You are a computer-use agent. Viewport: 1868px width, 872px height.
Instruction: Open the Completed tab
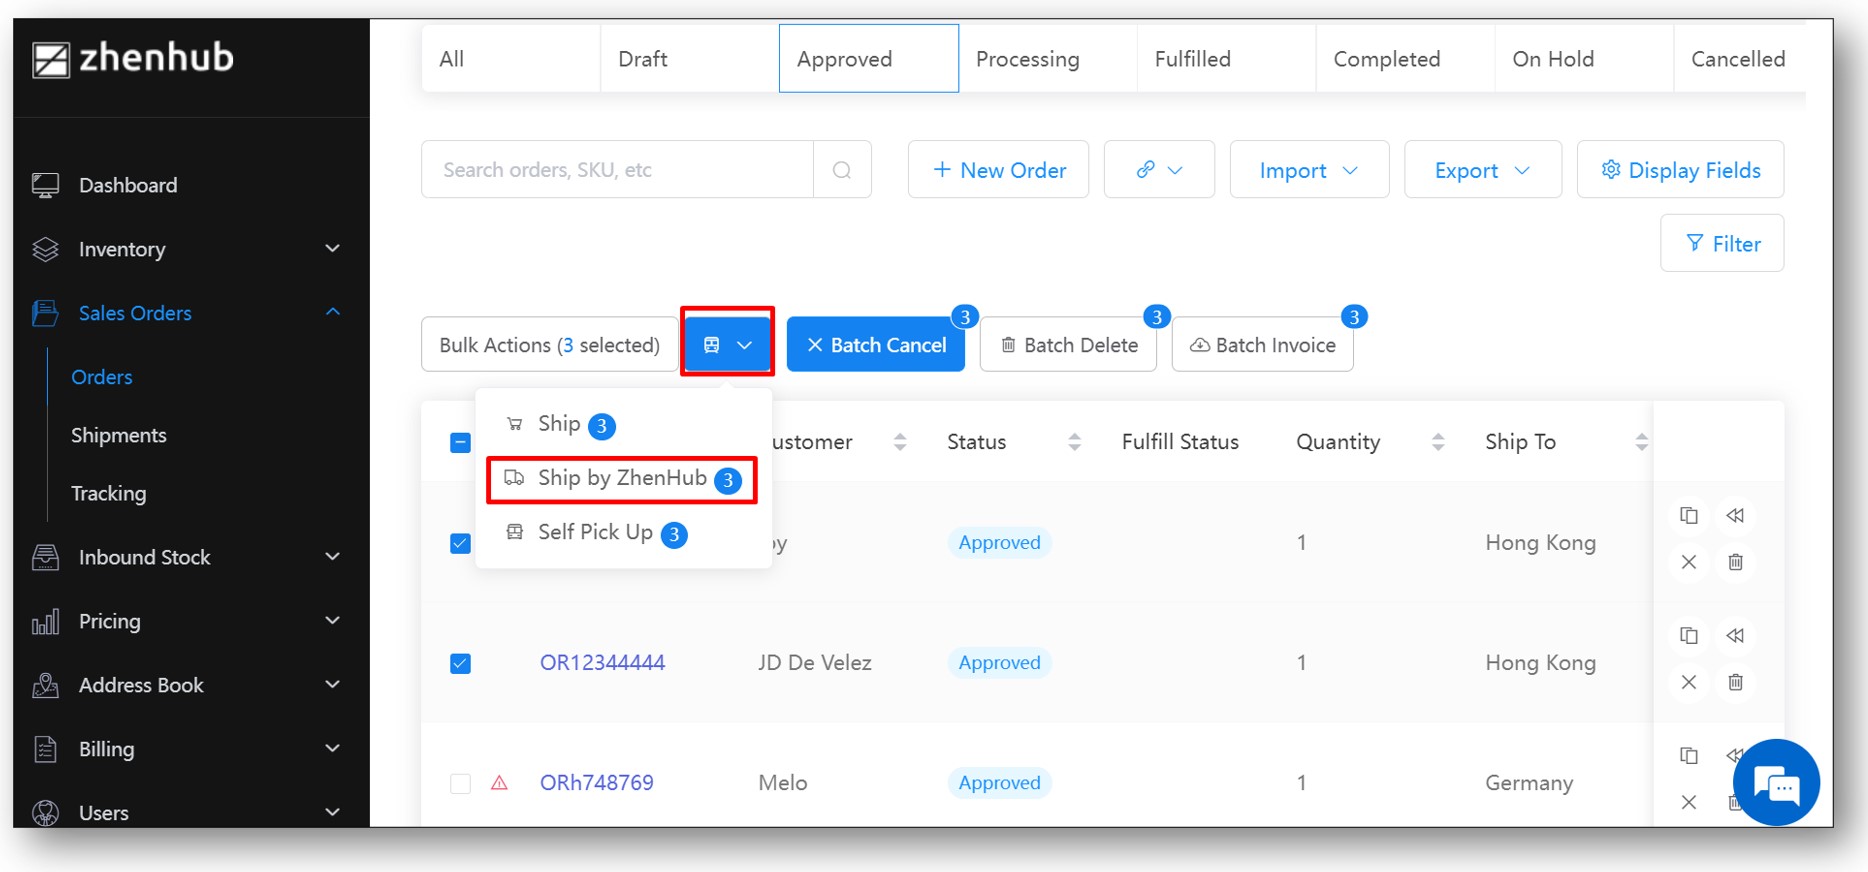pos(1405,59)
